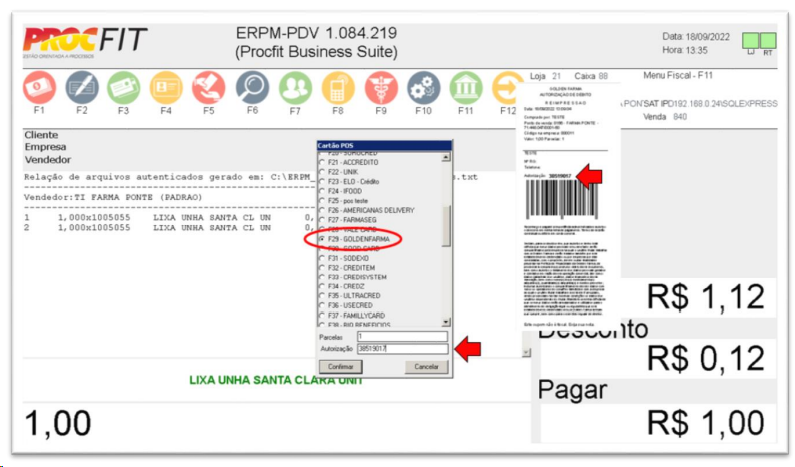Click the card list scroll down arrow
The height and width of the screenshot is (467, 795).
(x=446, y=322)
